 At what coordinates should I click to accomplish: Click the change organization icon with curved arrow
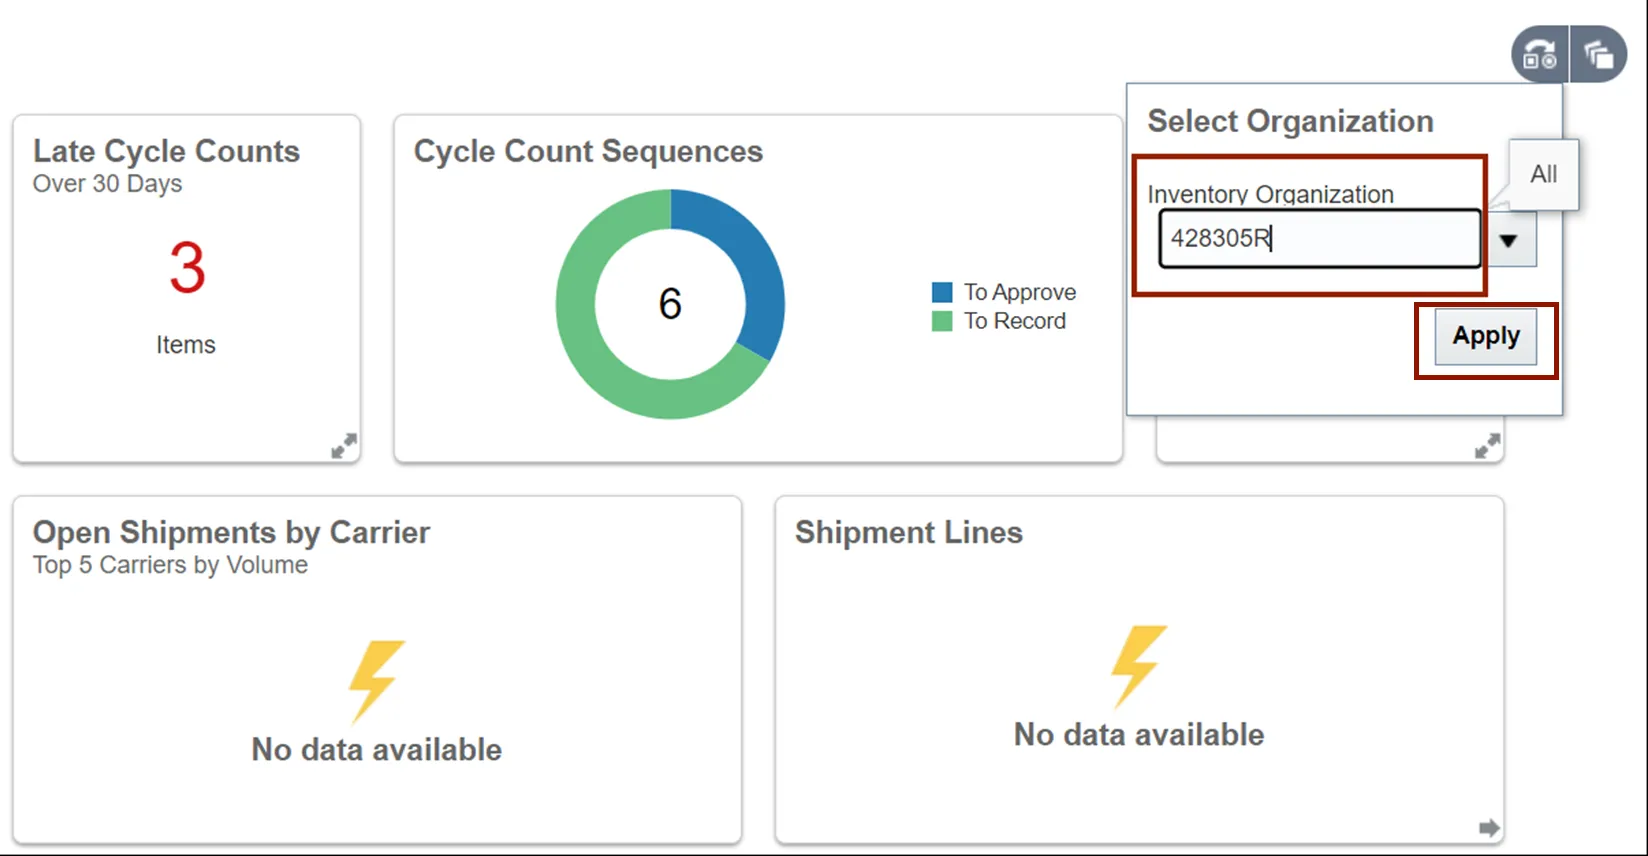(x=1539, y=55)
